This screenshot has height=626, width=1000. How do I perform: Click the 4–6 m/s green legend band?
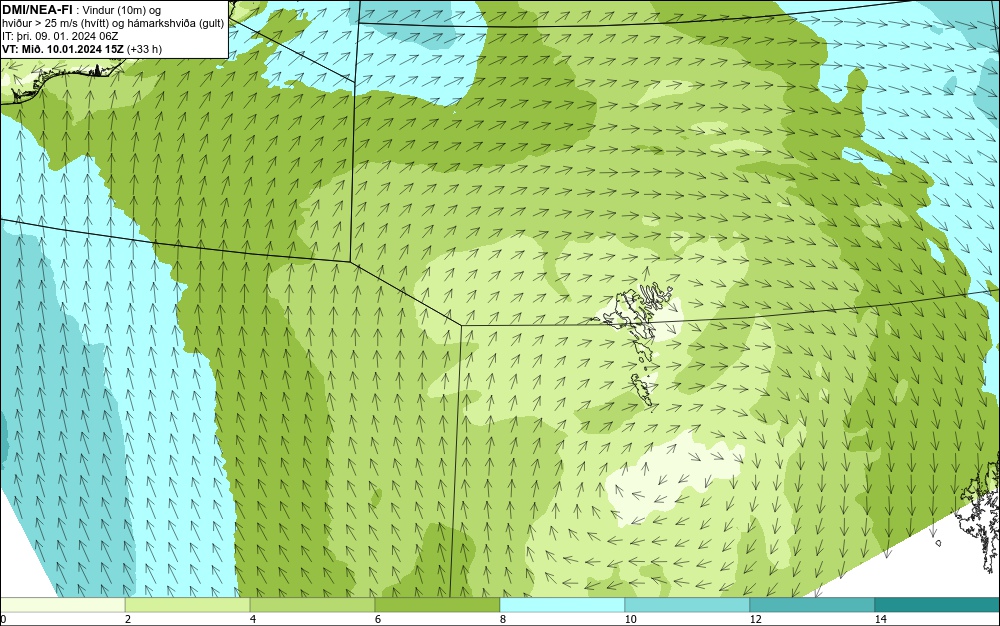point(312,604)
